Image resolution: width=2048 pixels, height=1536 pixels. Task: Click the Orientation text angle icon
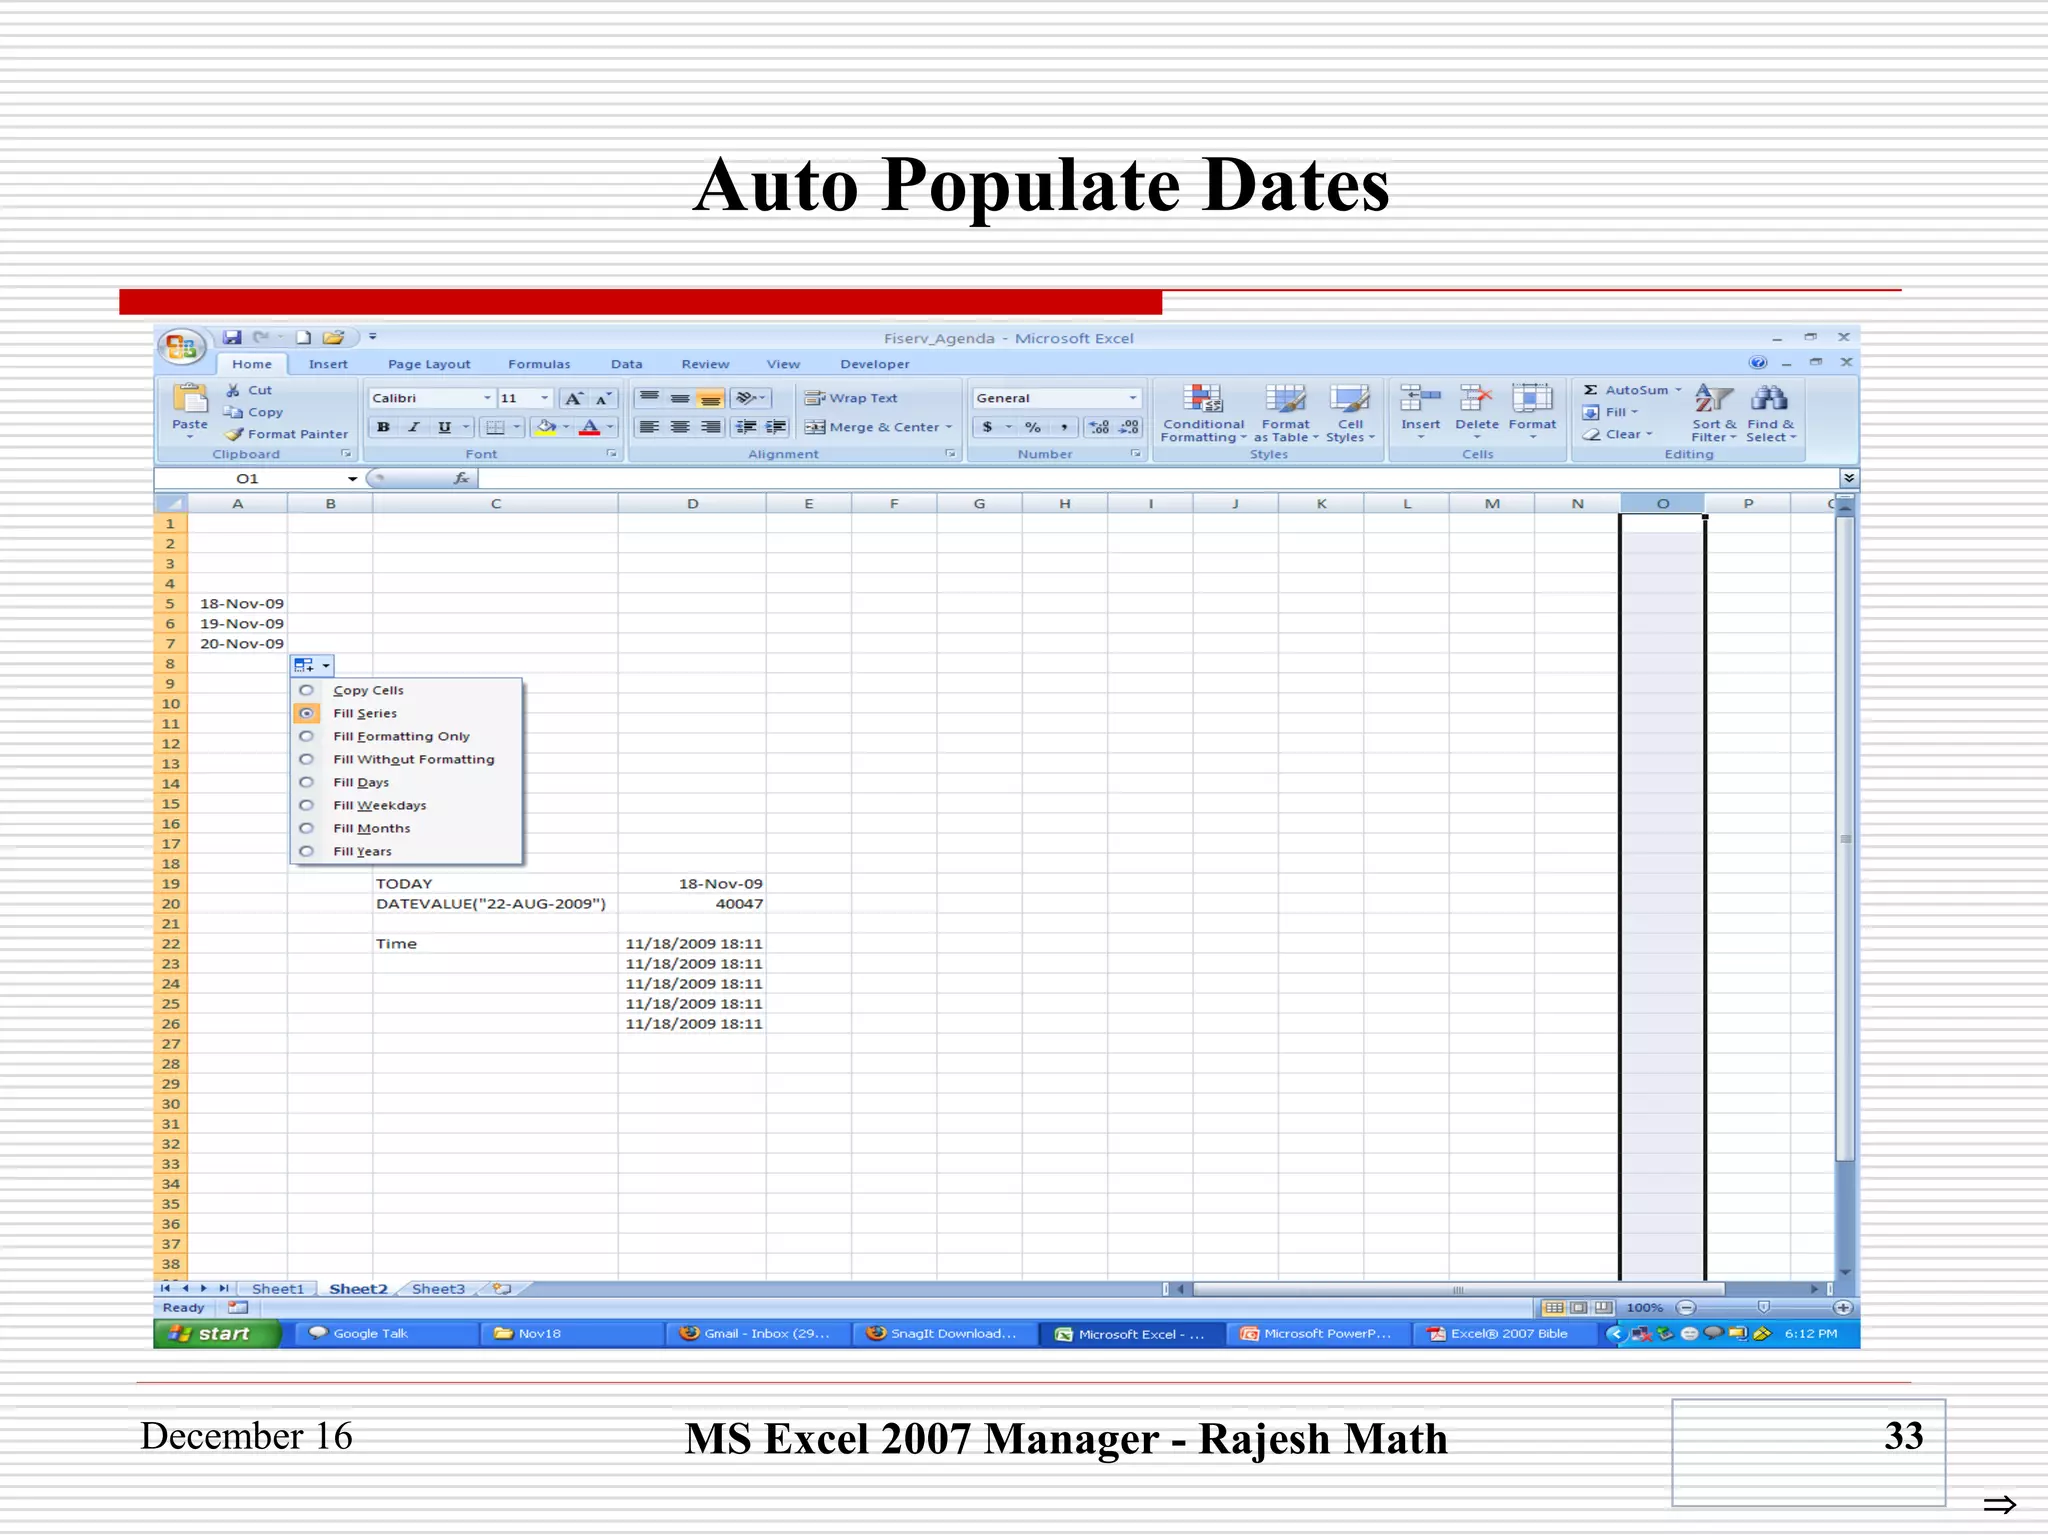[746, 398]
